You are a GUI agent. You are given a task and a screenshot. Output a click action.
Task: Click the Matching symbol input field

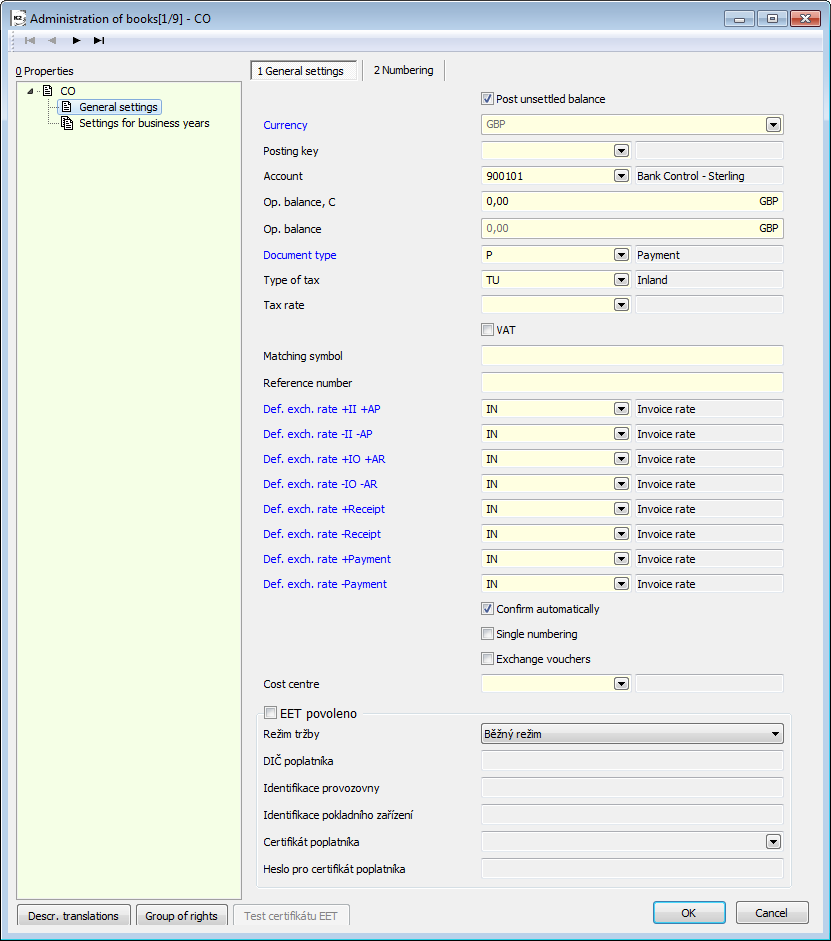point(632,356)
